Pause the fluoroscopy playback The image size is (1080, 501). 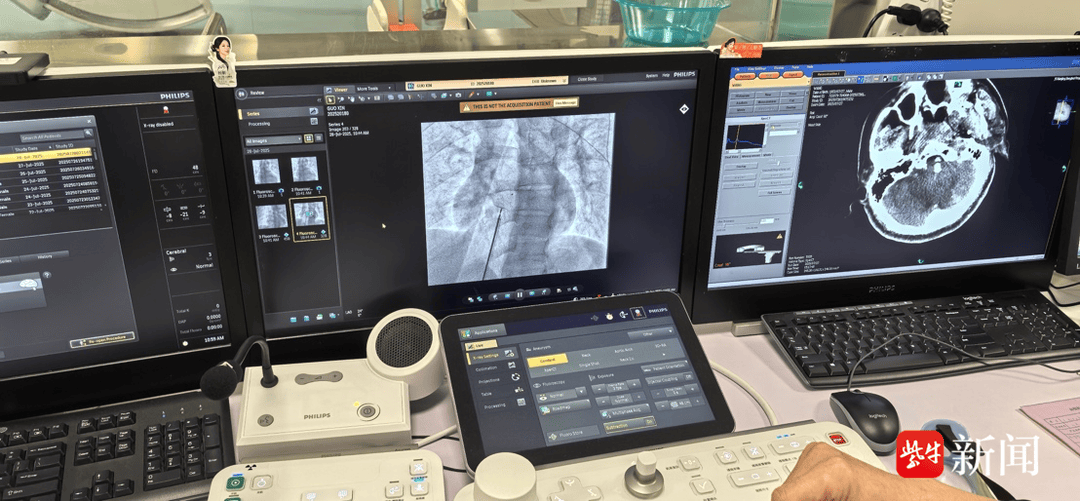pos(519,296)
